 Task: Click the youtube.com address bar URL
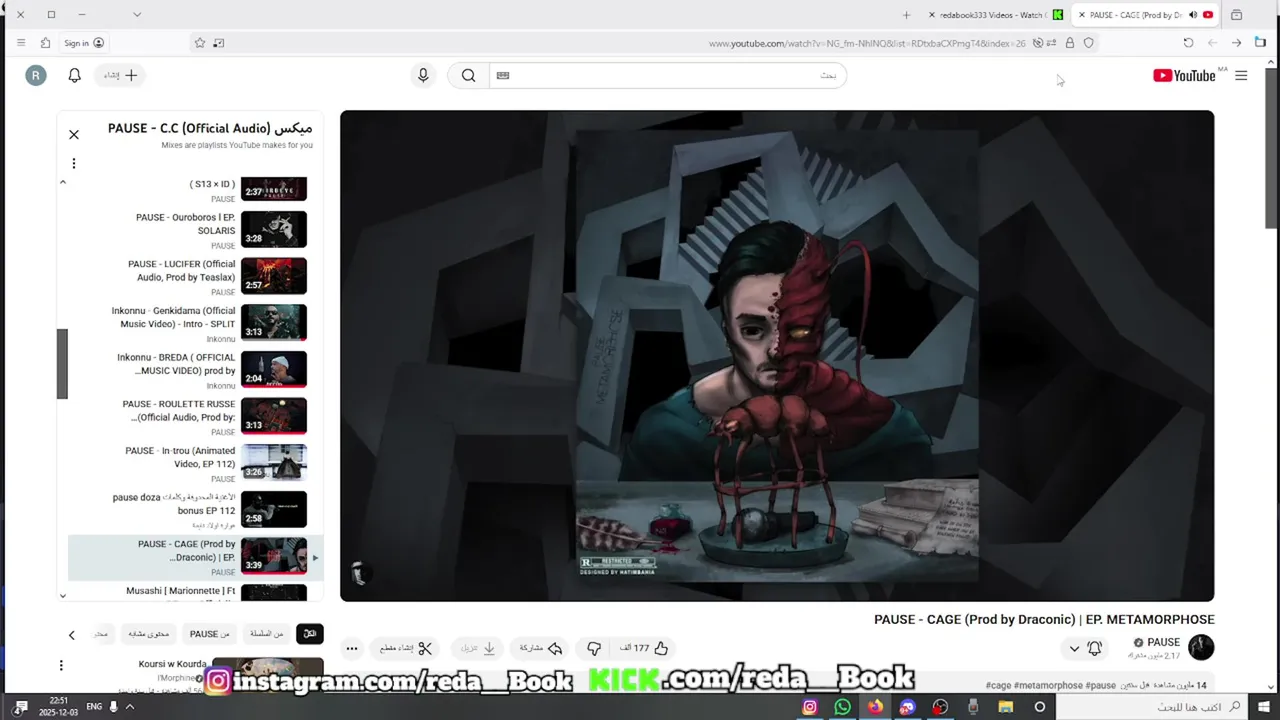(x=867, y=43)
